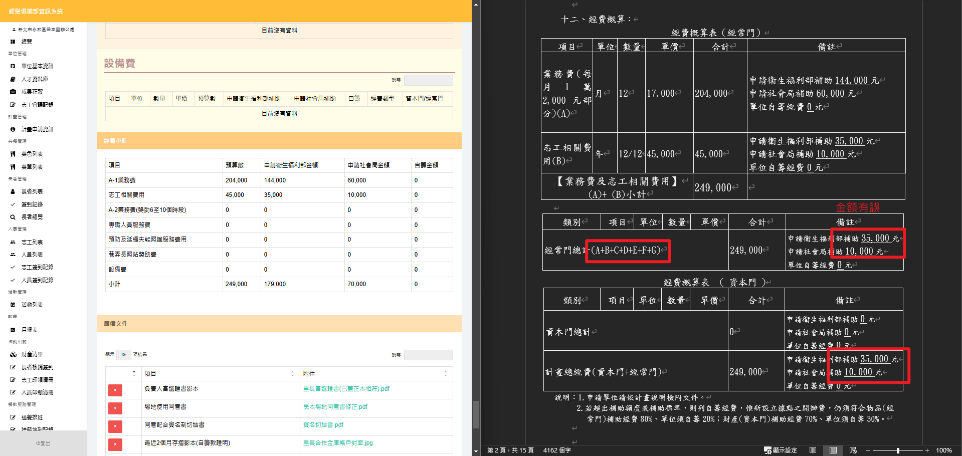Click red delete button for the 場地使用同意書 row
The width and height of the screenshot is (962, 456).
tap(114, 406)
